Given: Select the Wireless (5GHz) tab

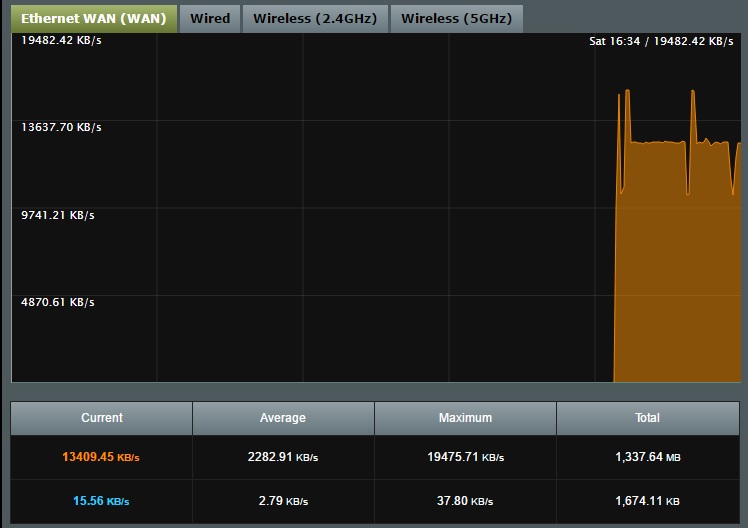Looking at the screenshot, I should pos(456,18).
